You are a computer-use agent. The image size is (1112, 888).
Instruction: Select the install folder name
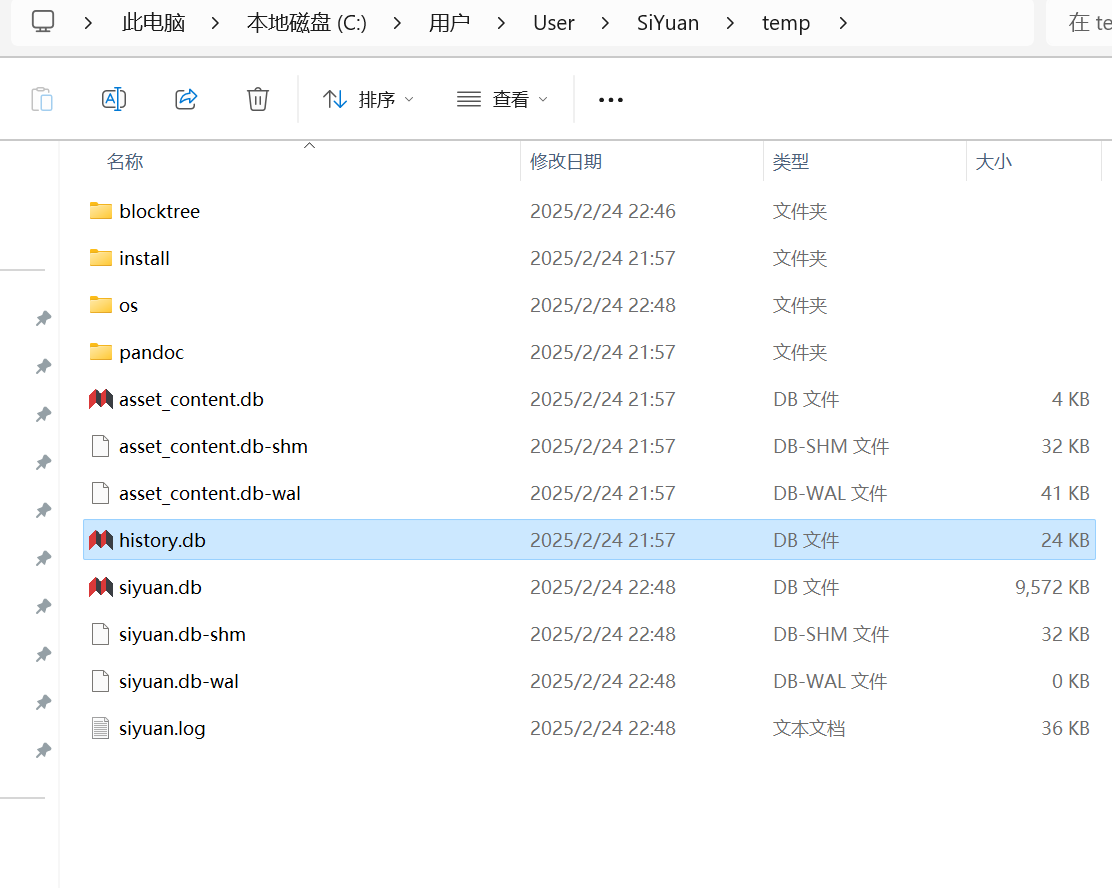tap(144, 258)
